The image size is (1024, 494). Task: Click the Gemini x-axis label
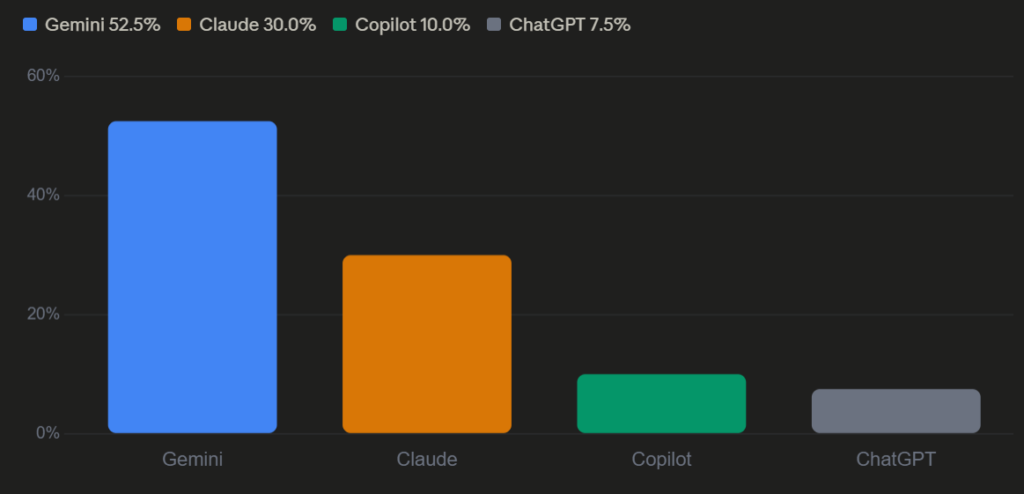tap(192, 460)
